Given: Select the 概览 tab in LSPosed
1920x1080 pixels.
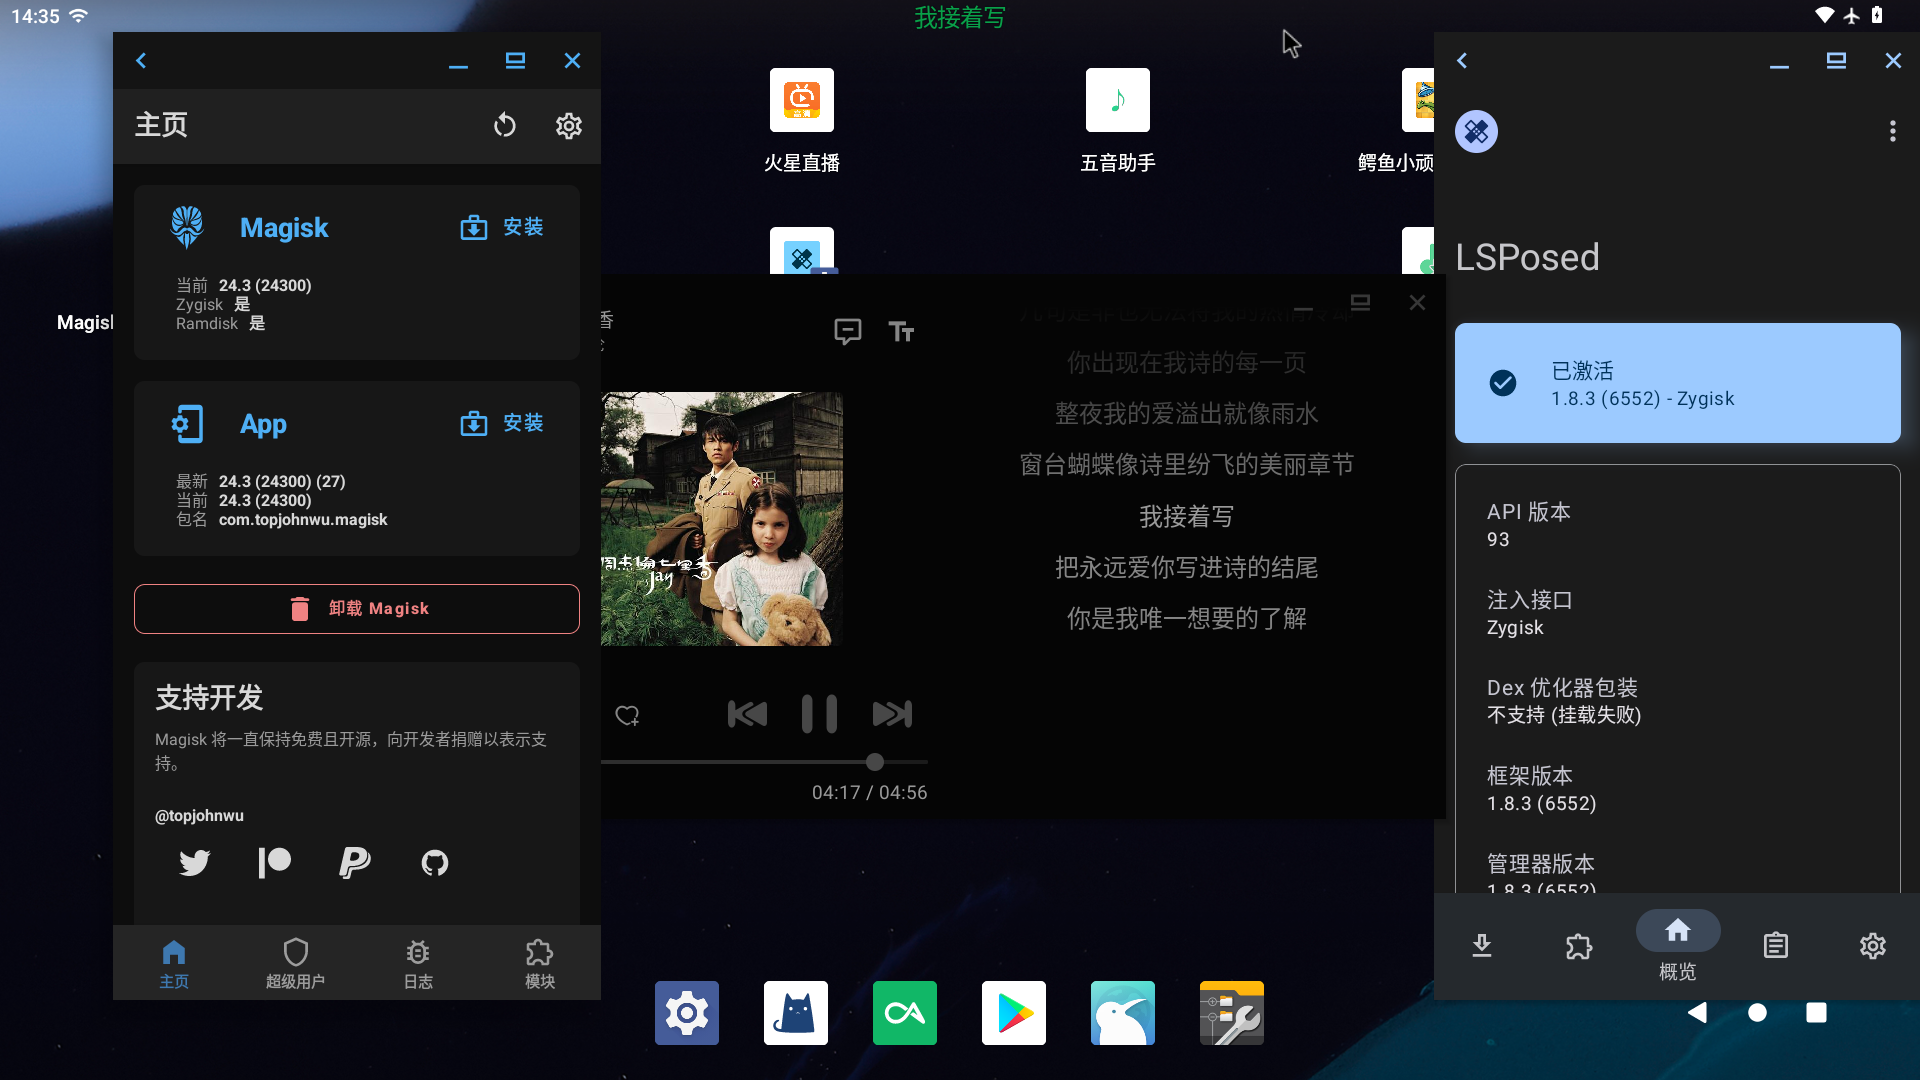Looking at the screenshot, I should (x=1677, y=945).
